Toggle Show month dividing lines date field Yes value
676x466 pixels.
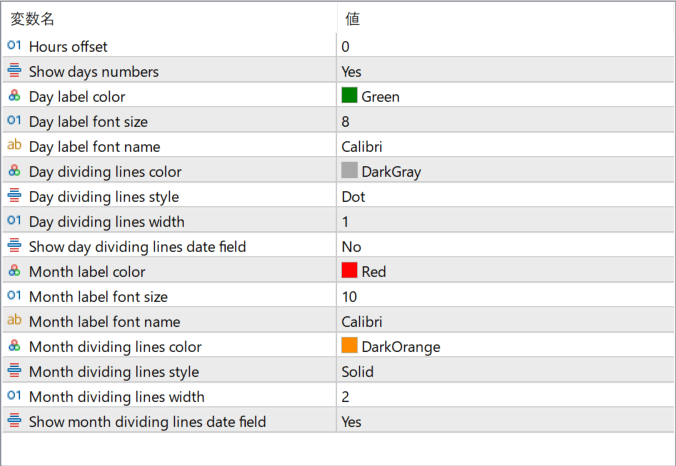coord(505,421)
